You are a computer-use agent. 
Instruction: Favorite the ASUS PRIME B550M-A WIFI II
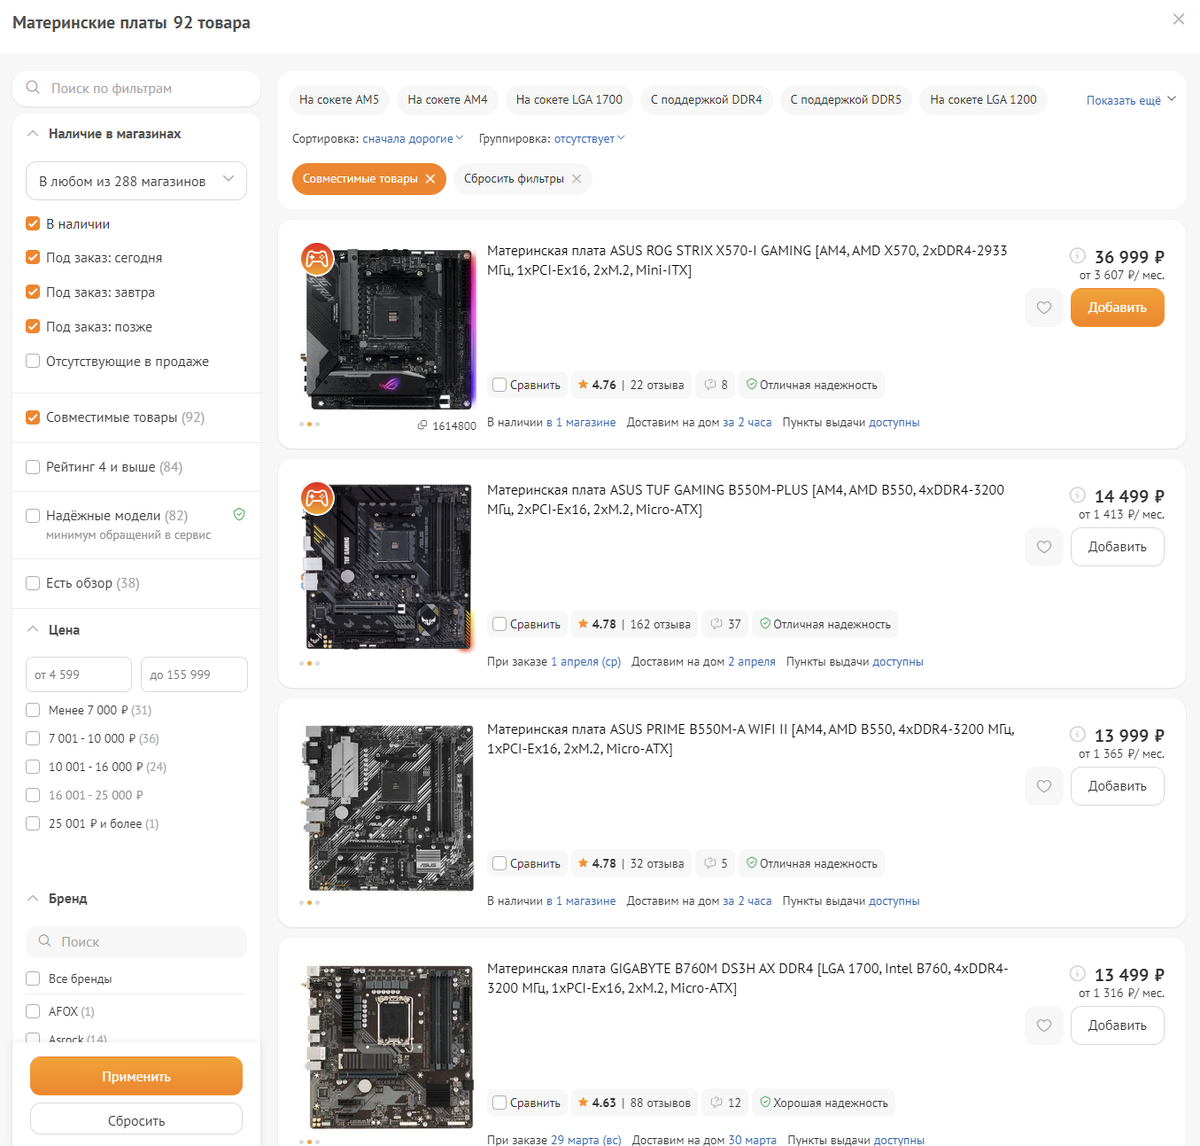coord(1044,786)
